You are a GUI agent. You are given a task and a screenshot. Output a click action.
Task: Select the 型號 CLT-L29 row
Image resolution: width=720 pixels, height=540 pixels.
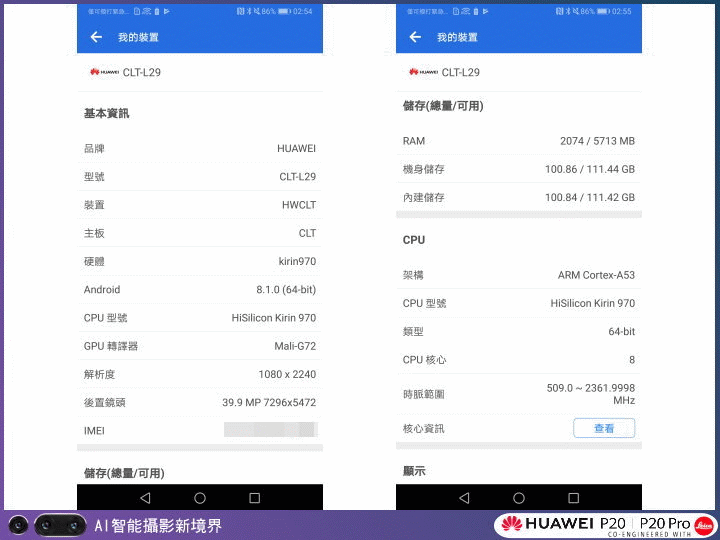tap(200, 177)
